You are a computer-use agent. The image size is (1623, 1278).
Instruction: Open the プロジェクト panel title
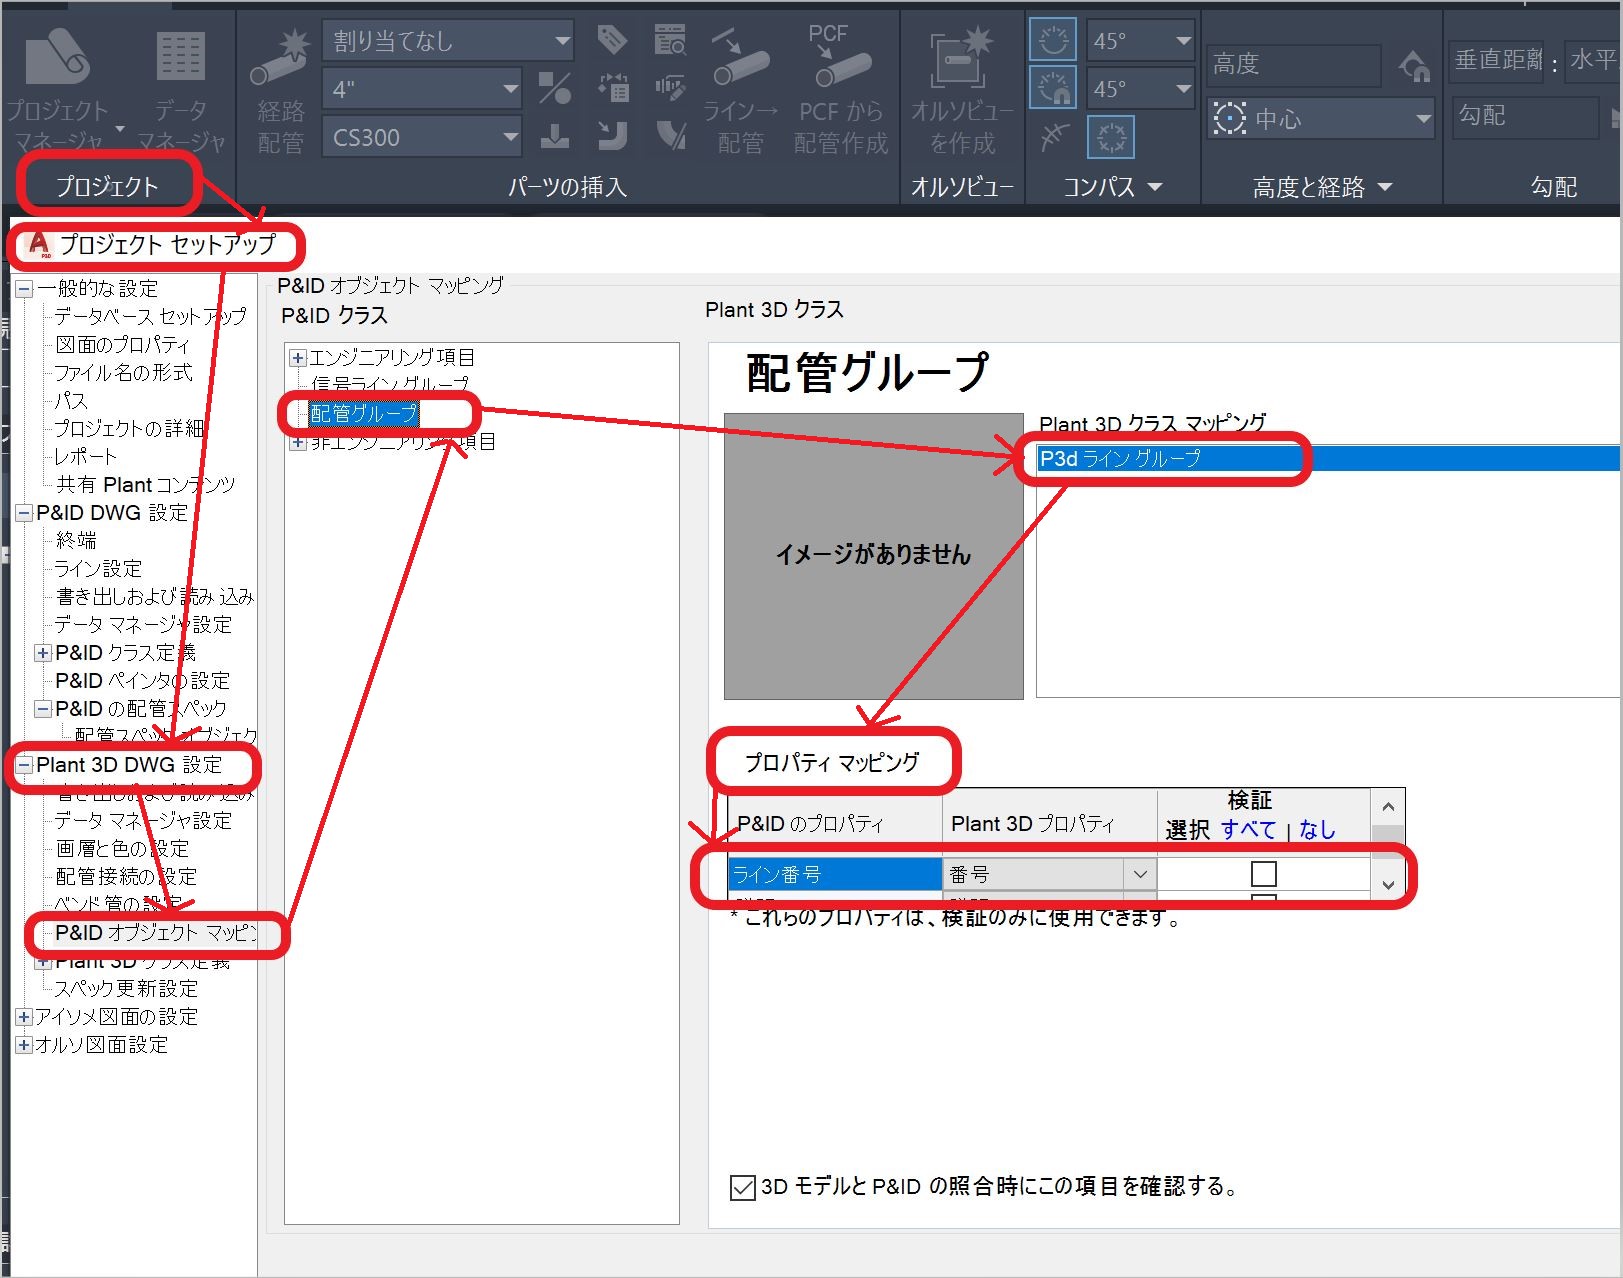pos(107,187)
